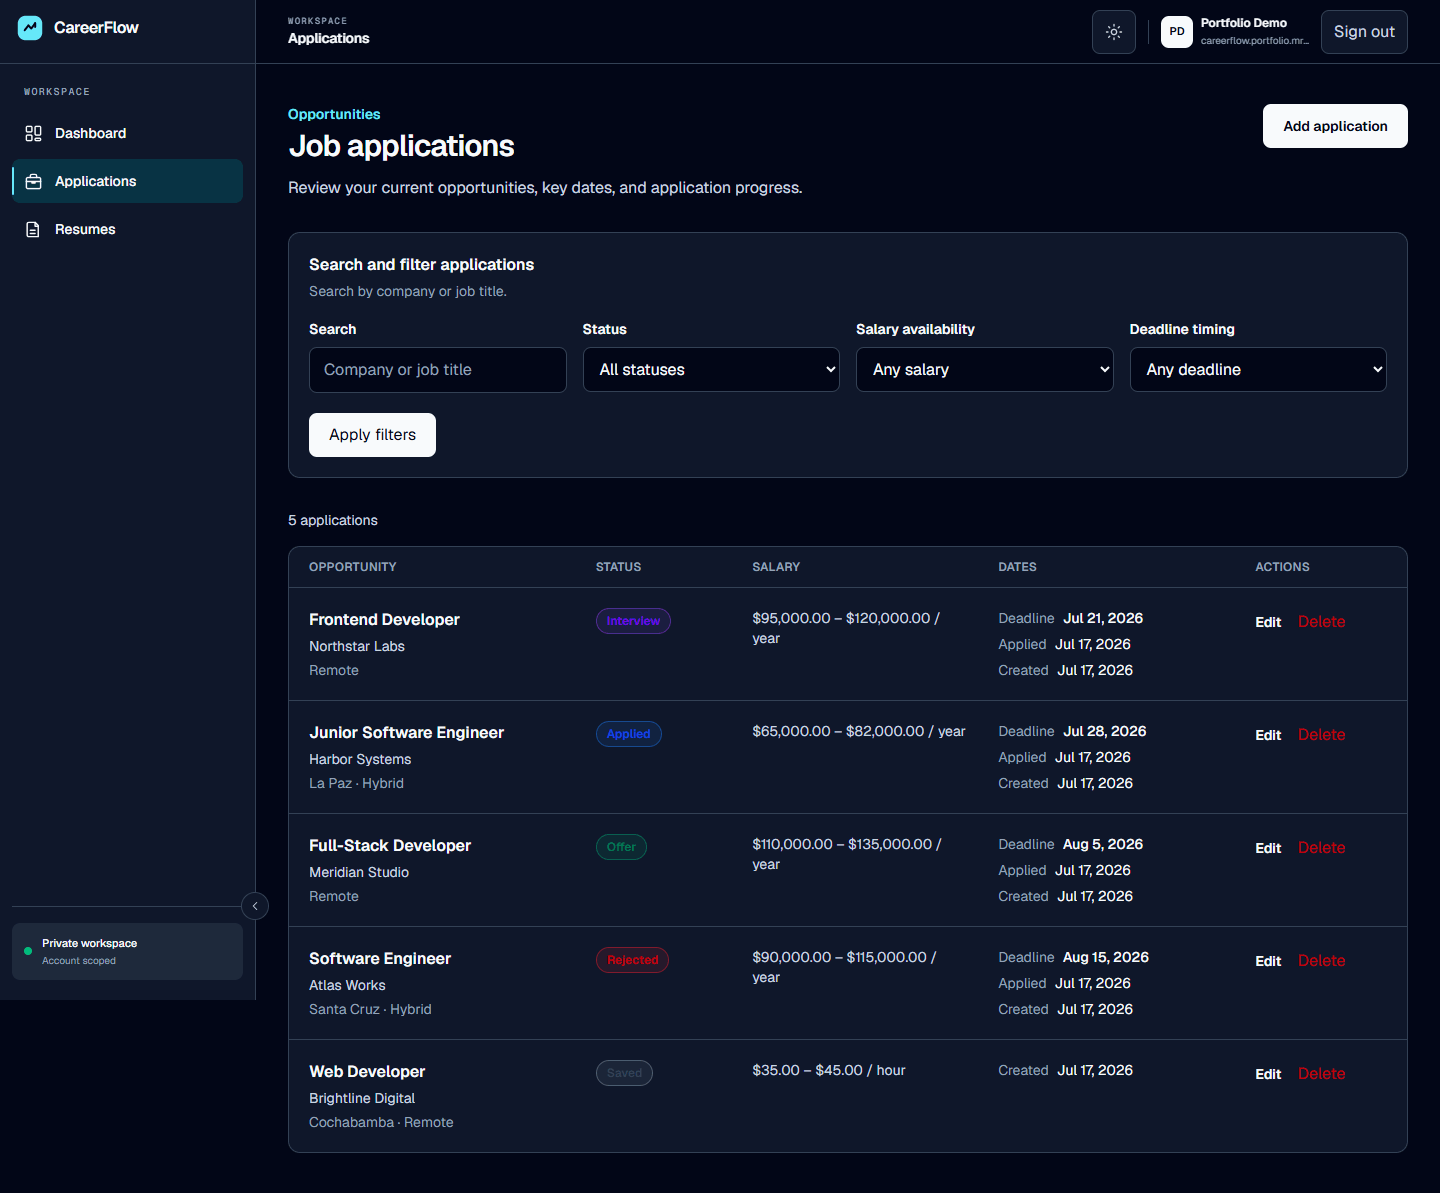Click the DATES column header
The image size is (1440, 1193).
(x=1017, y=567)
